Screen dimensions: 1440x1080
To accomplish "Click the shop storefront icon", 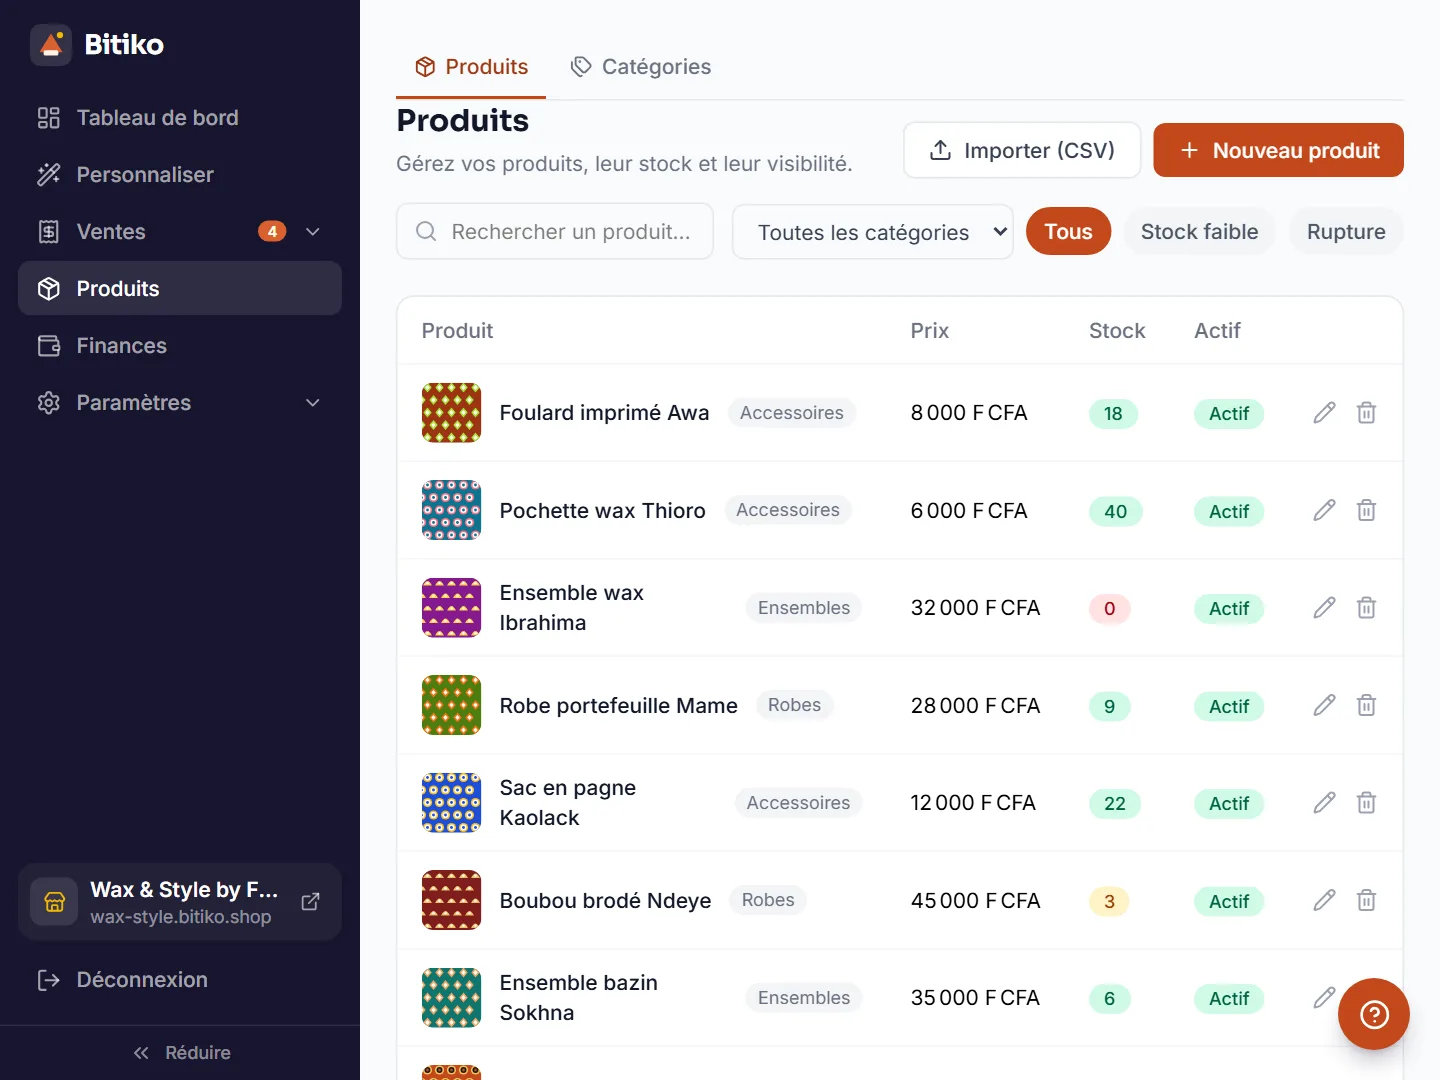I will (54, 902).
